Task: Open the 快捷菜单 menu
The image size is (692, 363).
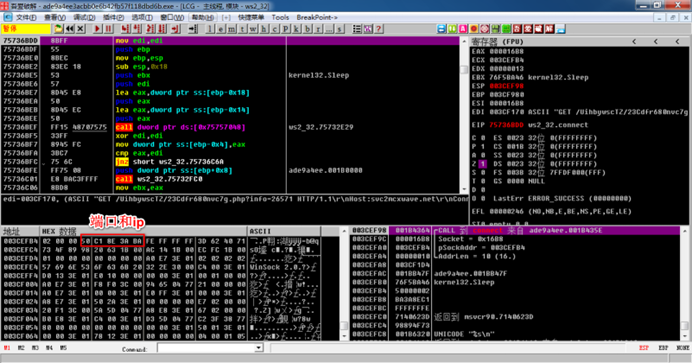Action: pyautogui.click(x=251, y=17)
